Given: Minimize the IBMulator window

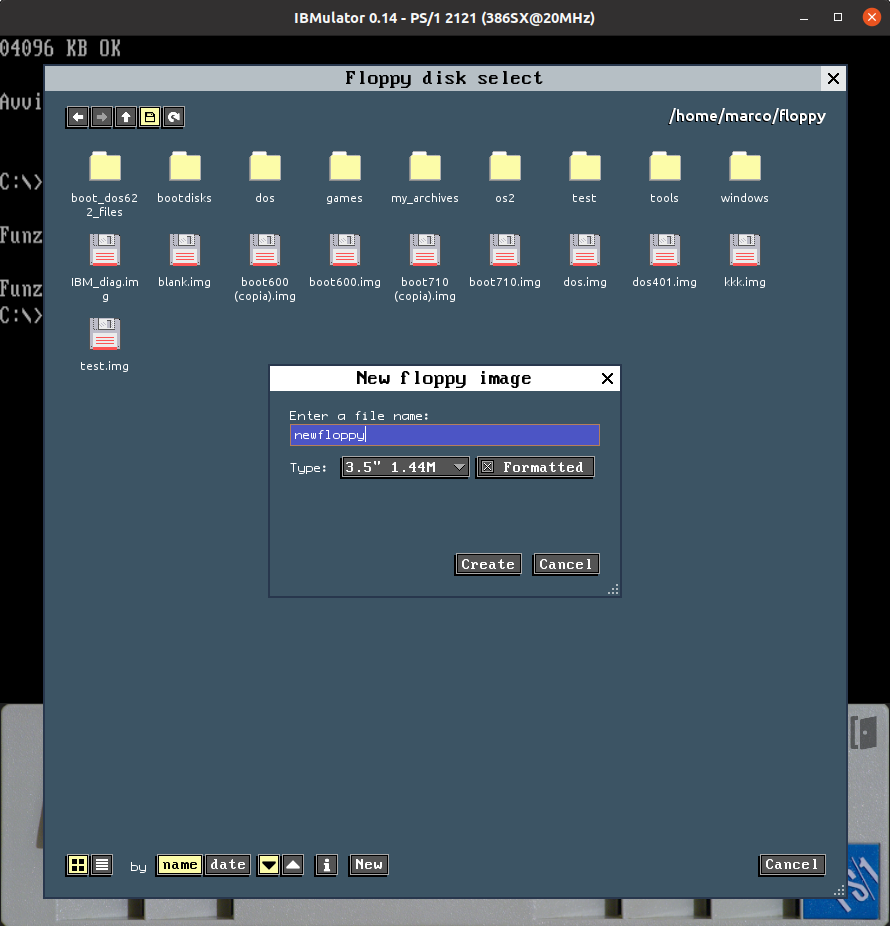Looking at the screenshot, I should coord(804,18).
